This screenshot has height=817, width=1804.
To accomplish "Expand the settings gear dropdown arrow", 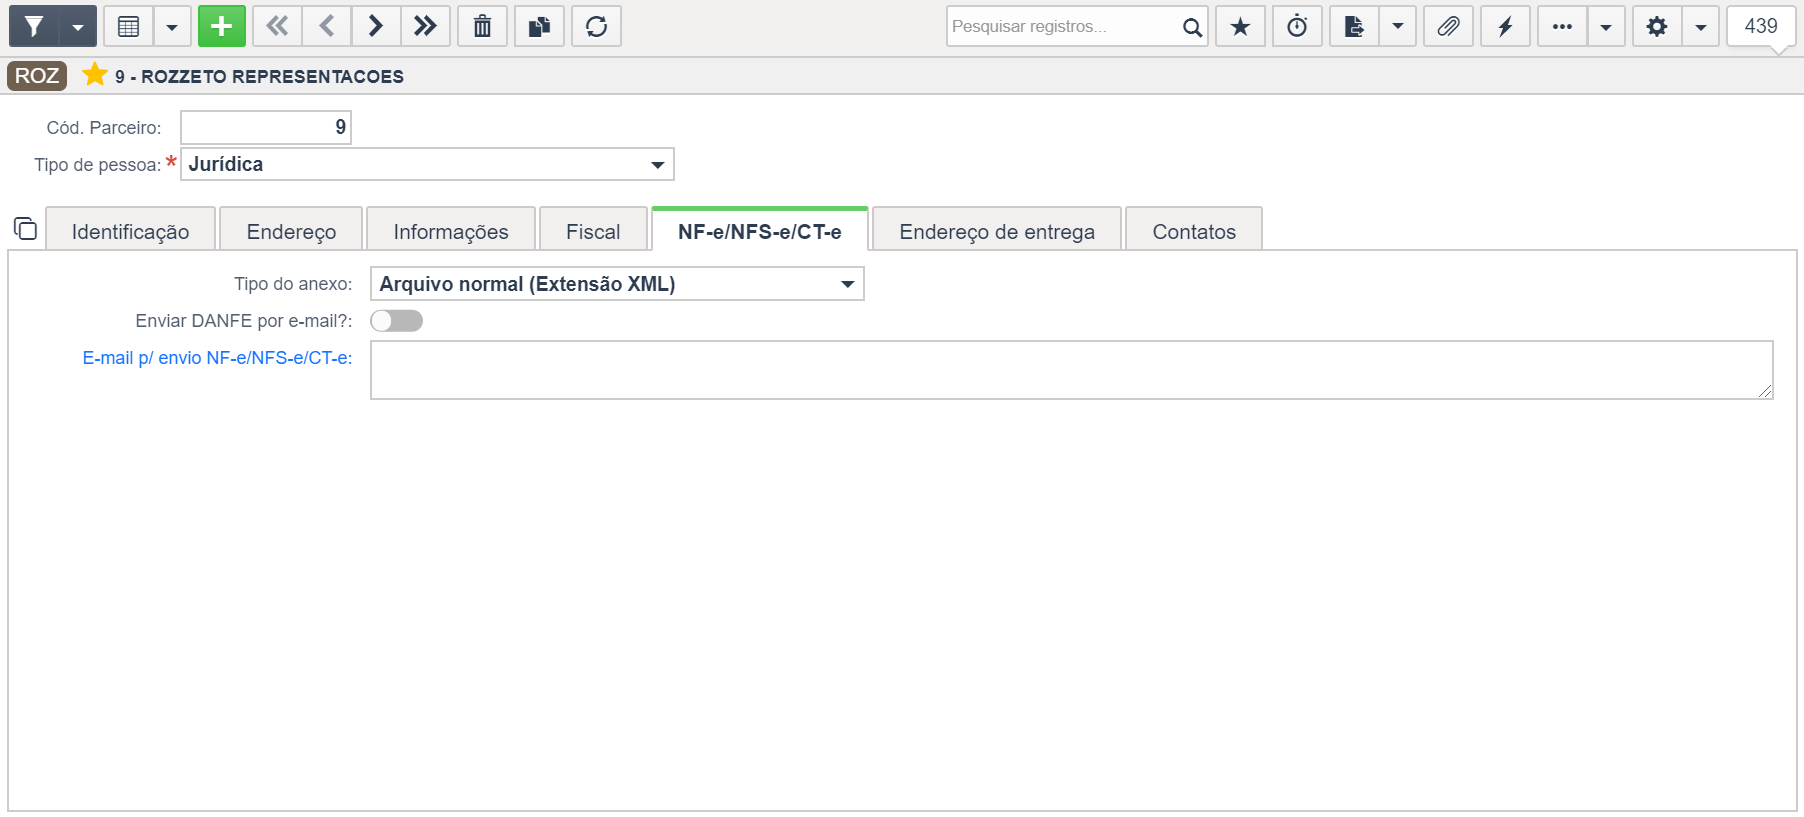I will 1700,26.
